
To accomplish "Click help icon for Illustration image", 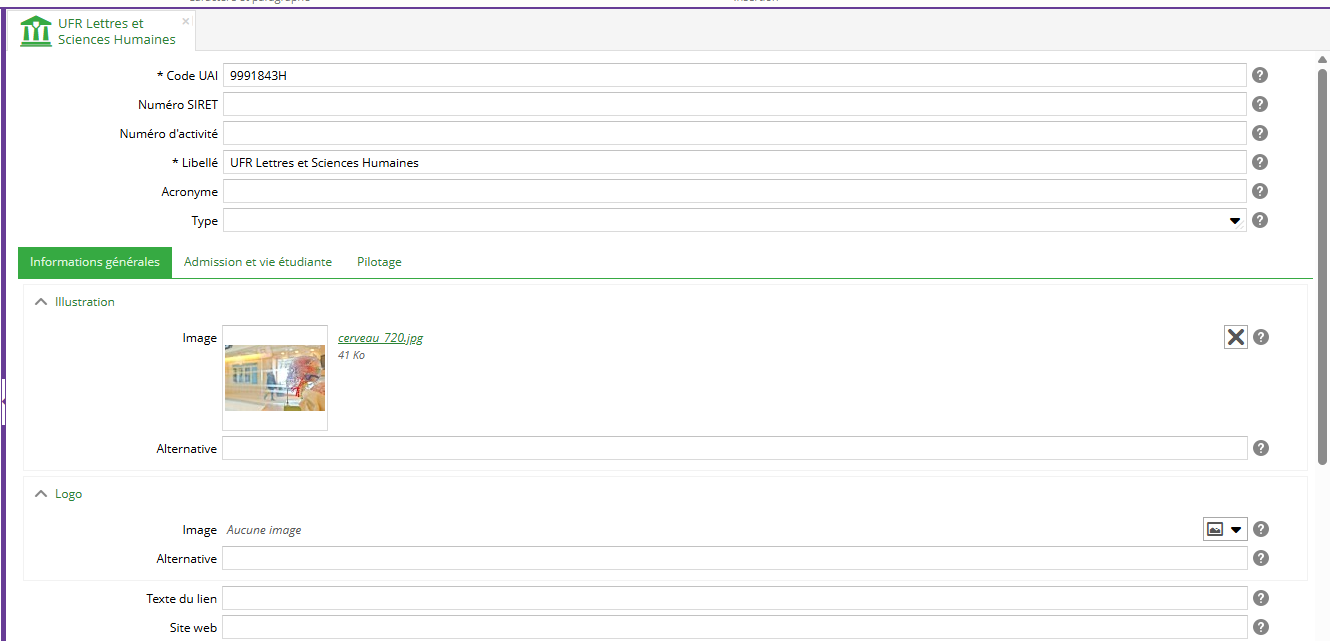I will pyautogui.click(x=1261, y=337).
